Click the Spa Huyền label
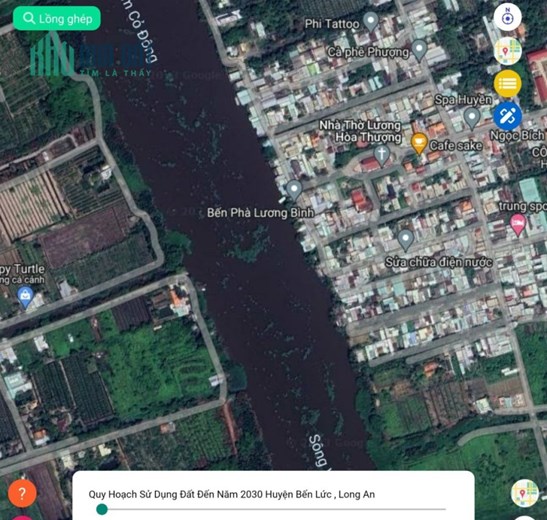 [x=463, y=100]
